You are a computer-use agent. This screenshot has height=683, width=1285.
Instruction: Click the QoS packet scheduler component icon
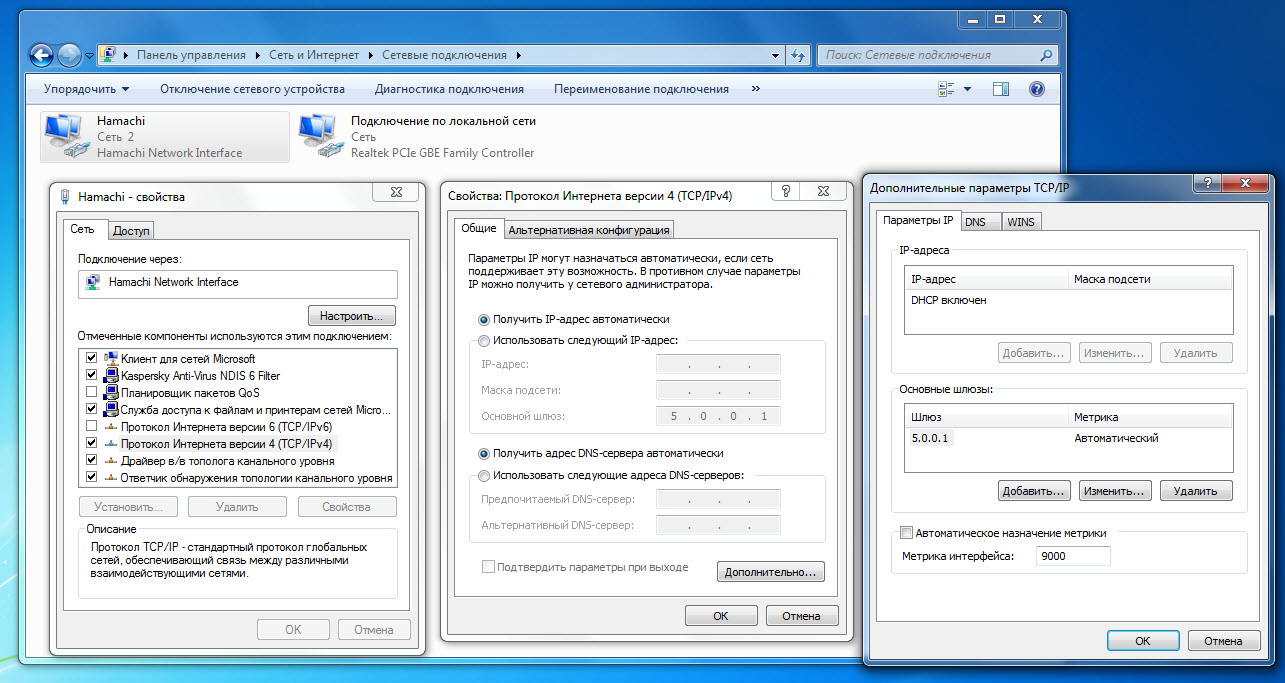click(x=111, y=392)
